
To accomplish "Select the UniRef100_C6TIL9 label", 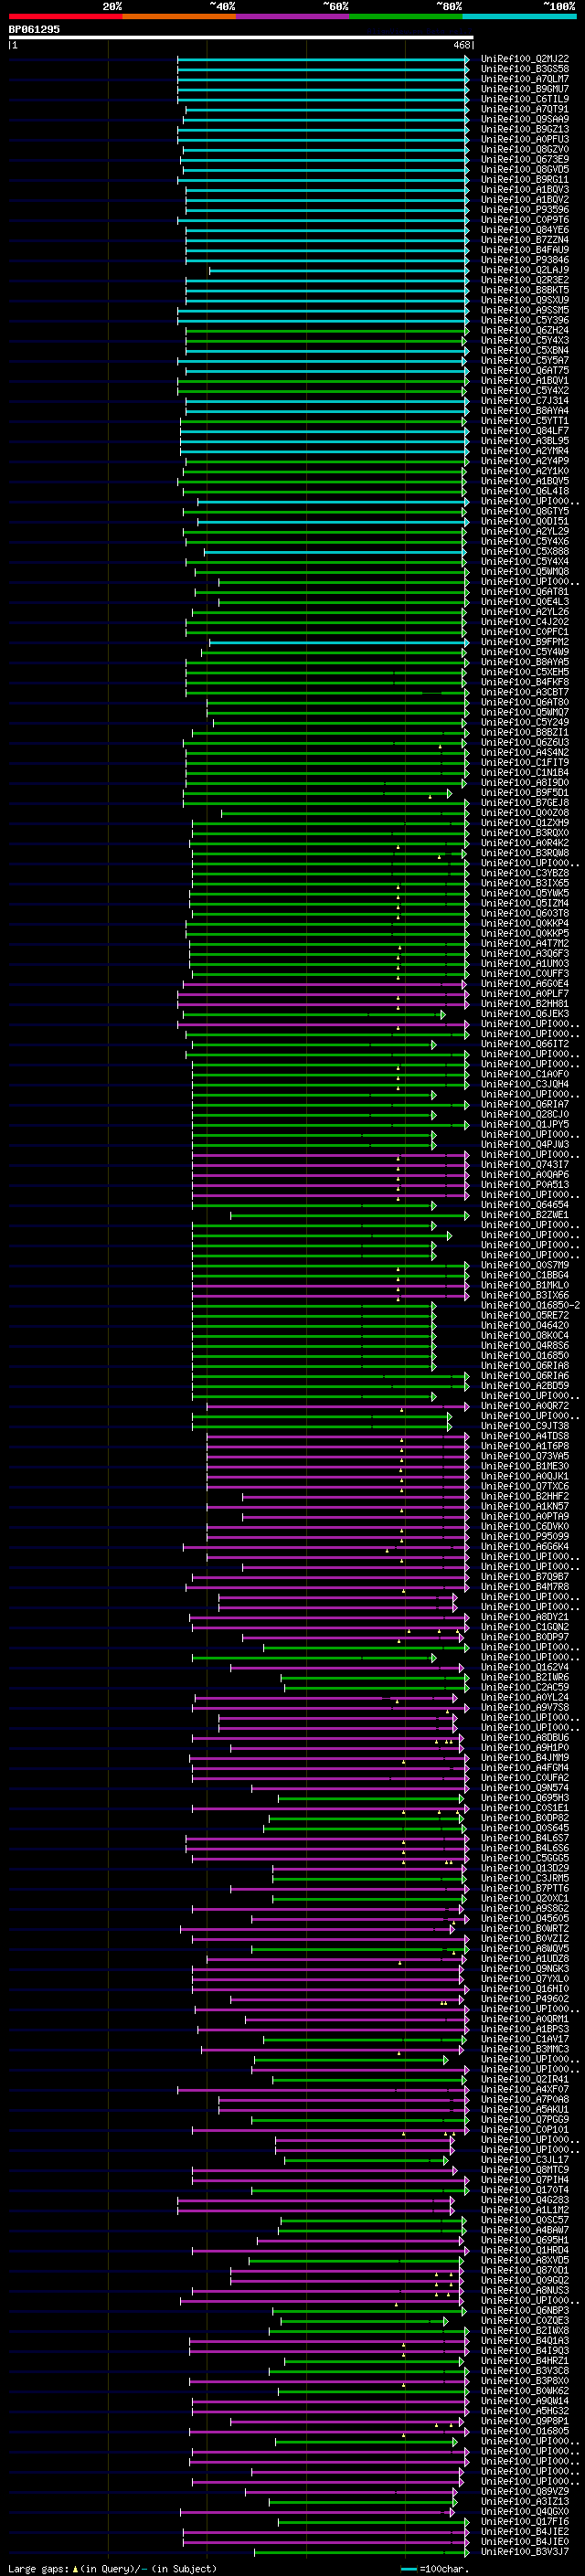I will tap(524, 99).
